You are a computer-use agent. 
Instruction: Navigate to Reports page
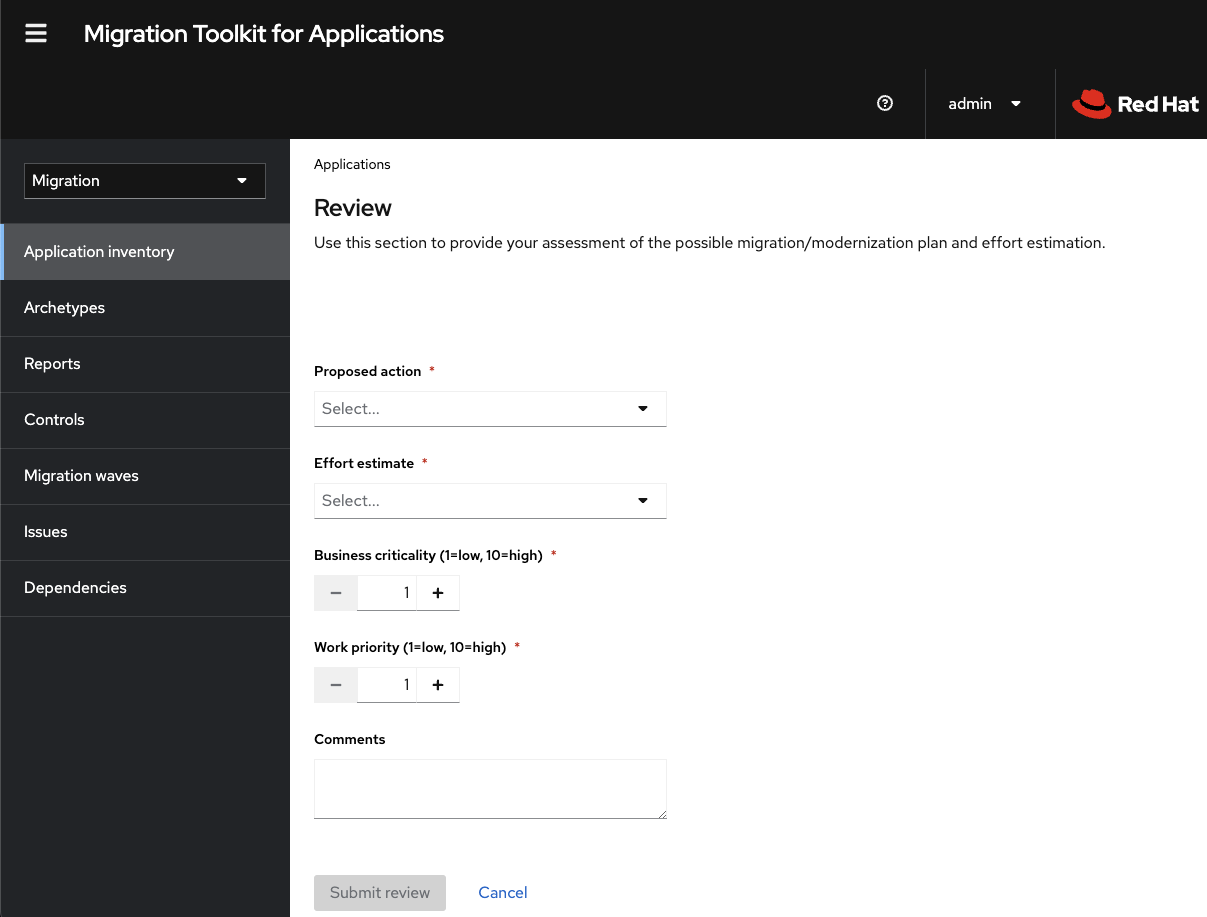52,364
